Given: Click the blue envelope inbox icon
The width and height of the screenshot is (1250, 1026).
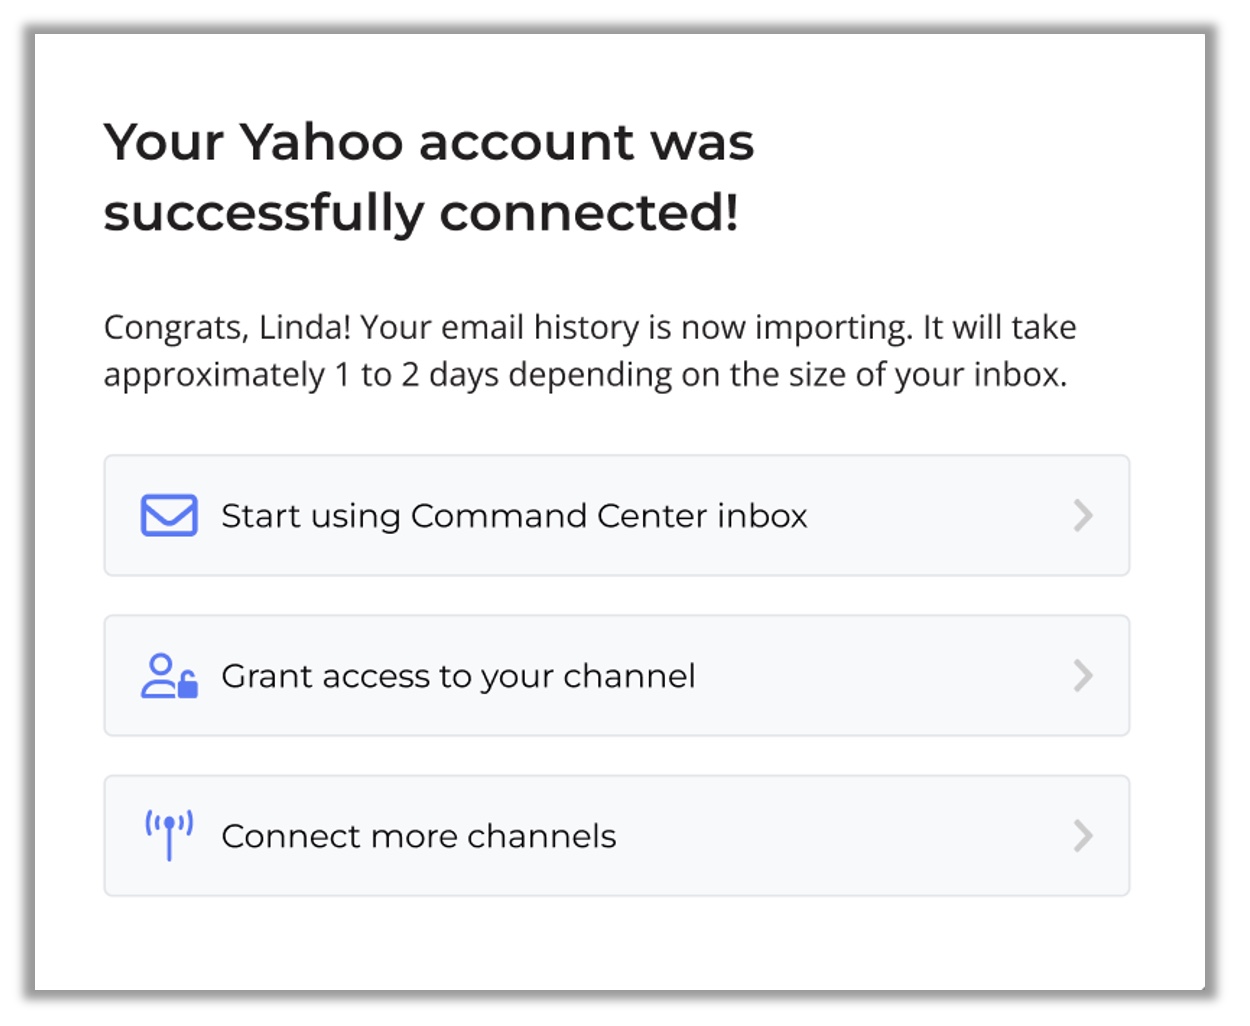Looking at the screenshot, I should [169, 515].
